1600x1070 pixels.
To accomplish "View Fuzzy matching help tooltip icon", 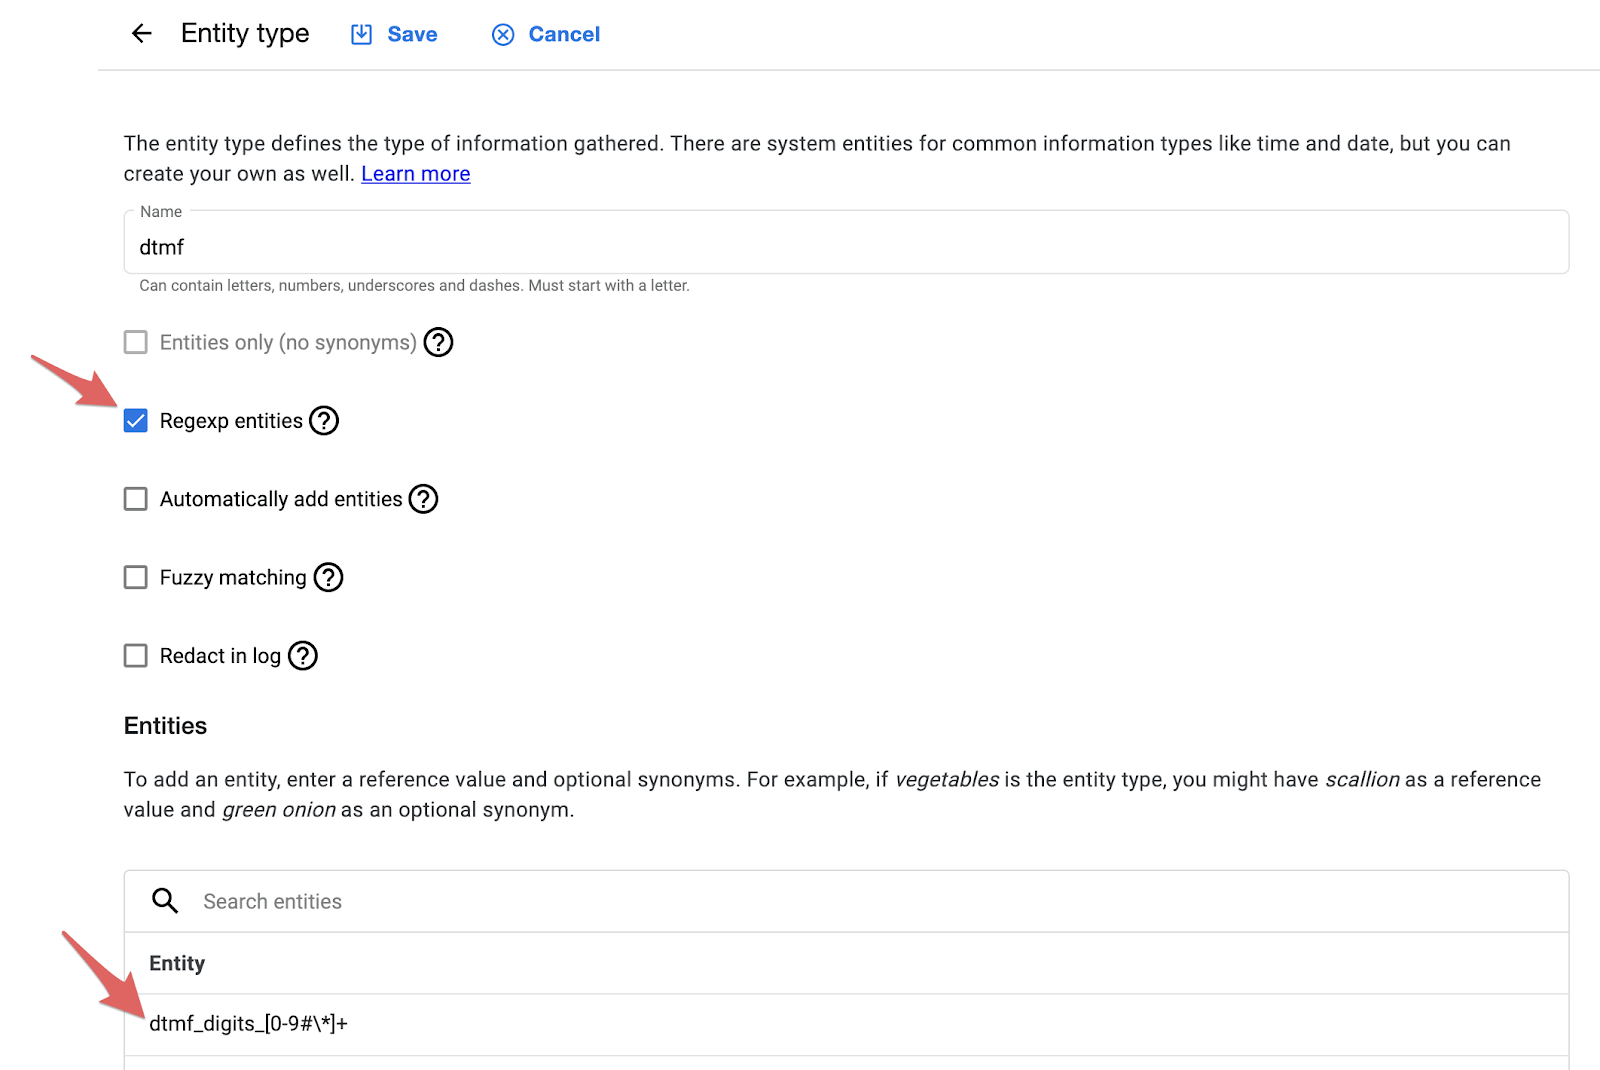I will [x=328, y=577].
